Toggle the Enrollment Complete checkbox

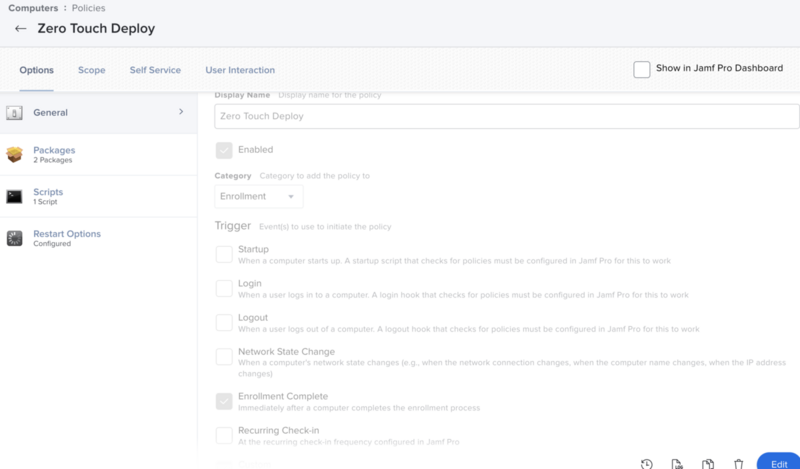coord(224,402)
